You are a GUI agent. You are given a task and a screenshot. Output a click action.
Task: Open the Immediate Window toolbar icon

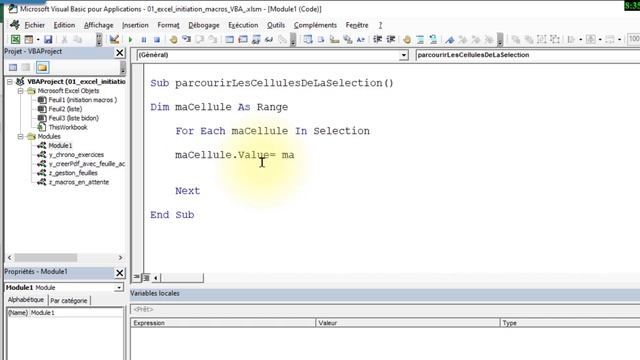pos(243,40)
